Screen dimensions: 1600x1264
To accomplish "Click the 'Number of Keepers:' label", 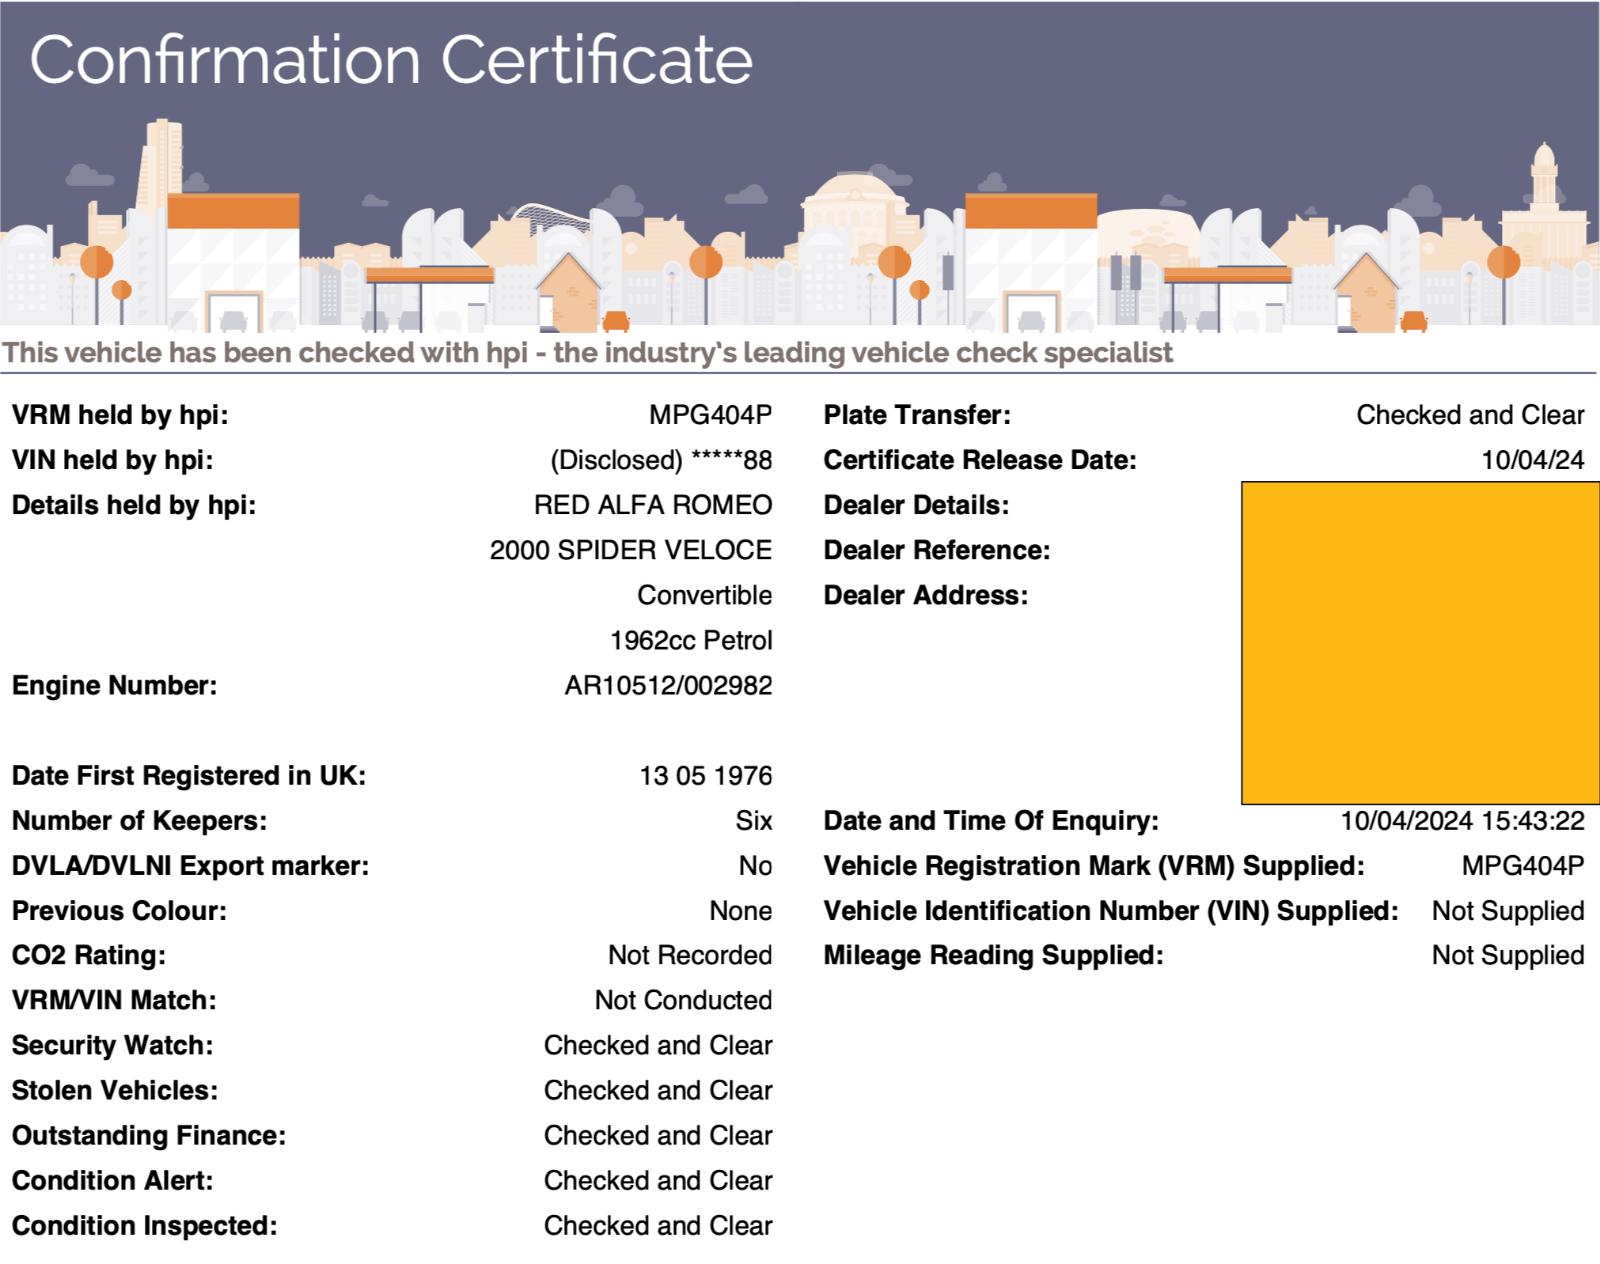I will pyautogui.click(x=139, y=821).
